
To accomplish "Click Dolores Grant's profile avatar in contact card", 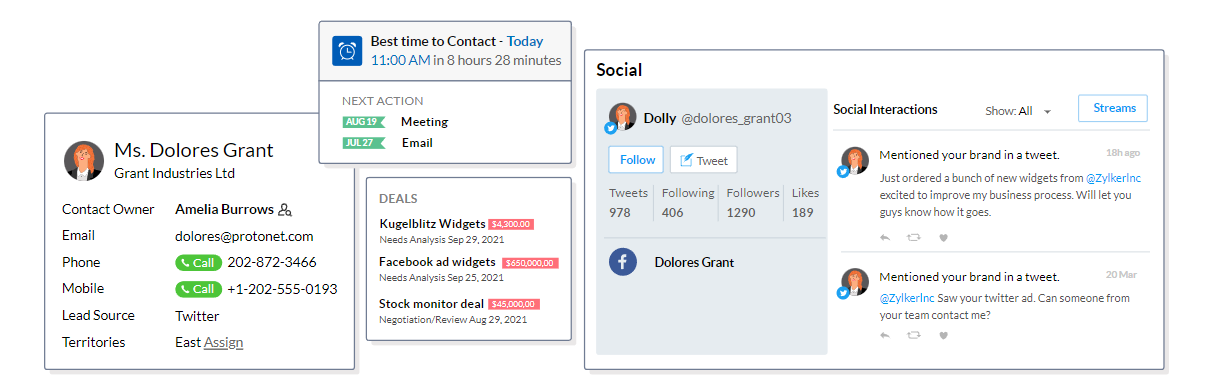I will tap(84, 160).
